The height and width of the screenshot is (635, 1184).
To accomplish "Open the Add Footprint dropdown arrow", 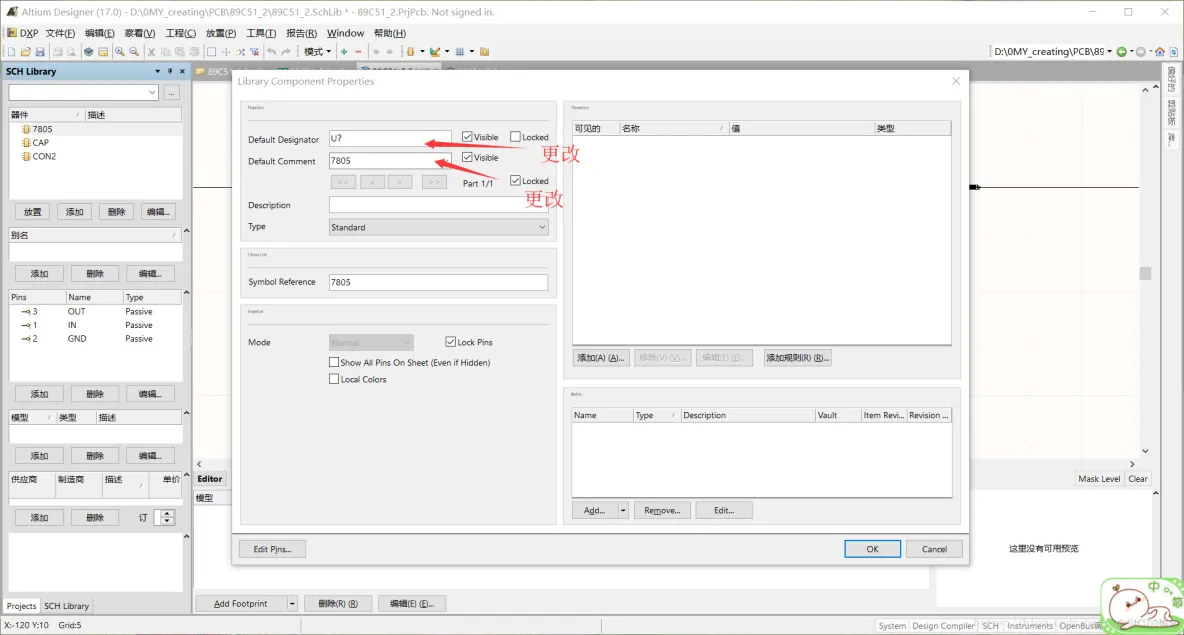I will pos(291,603).
